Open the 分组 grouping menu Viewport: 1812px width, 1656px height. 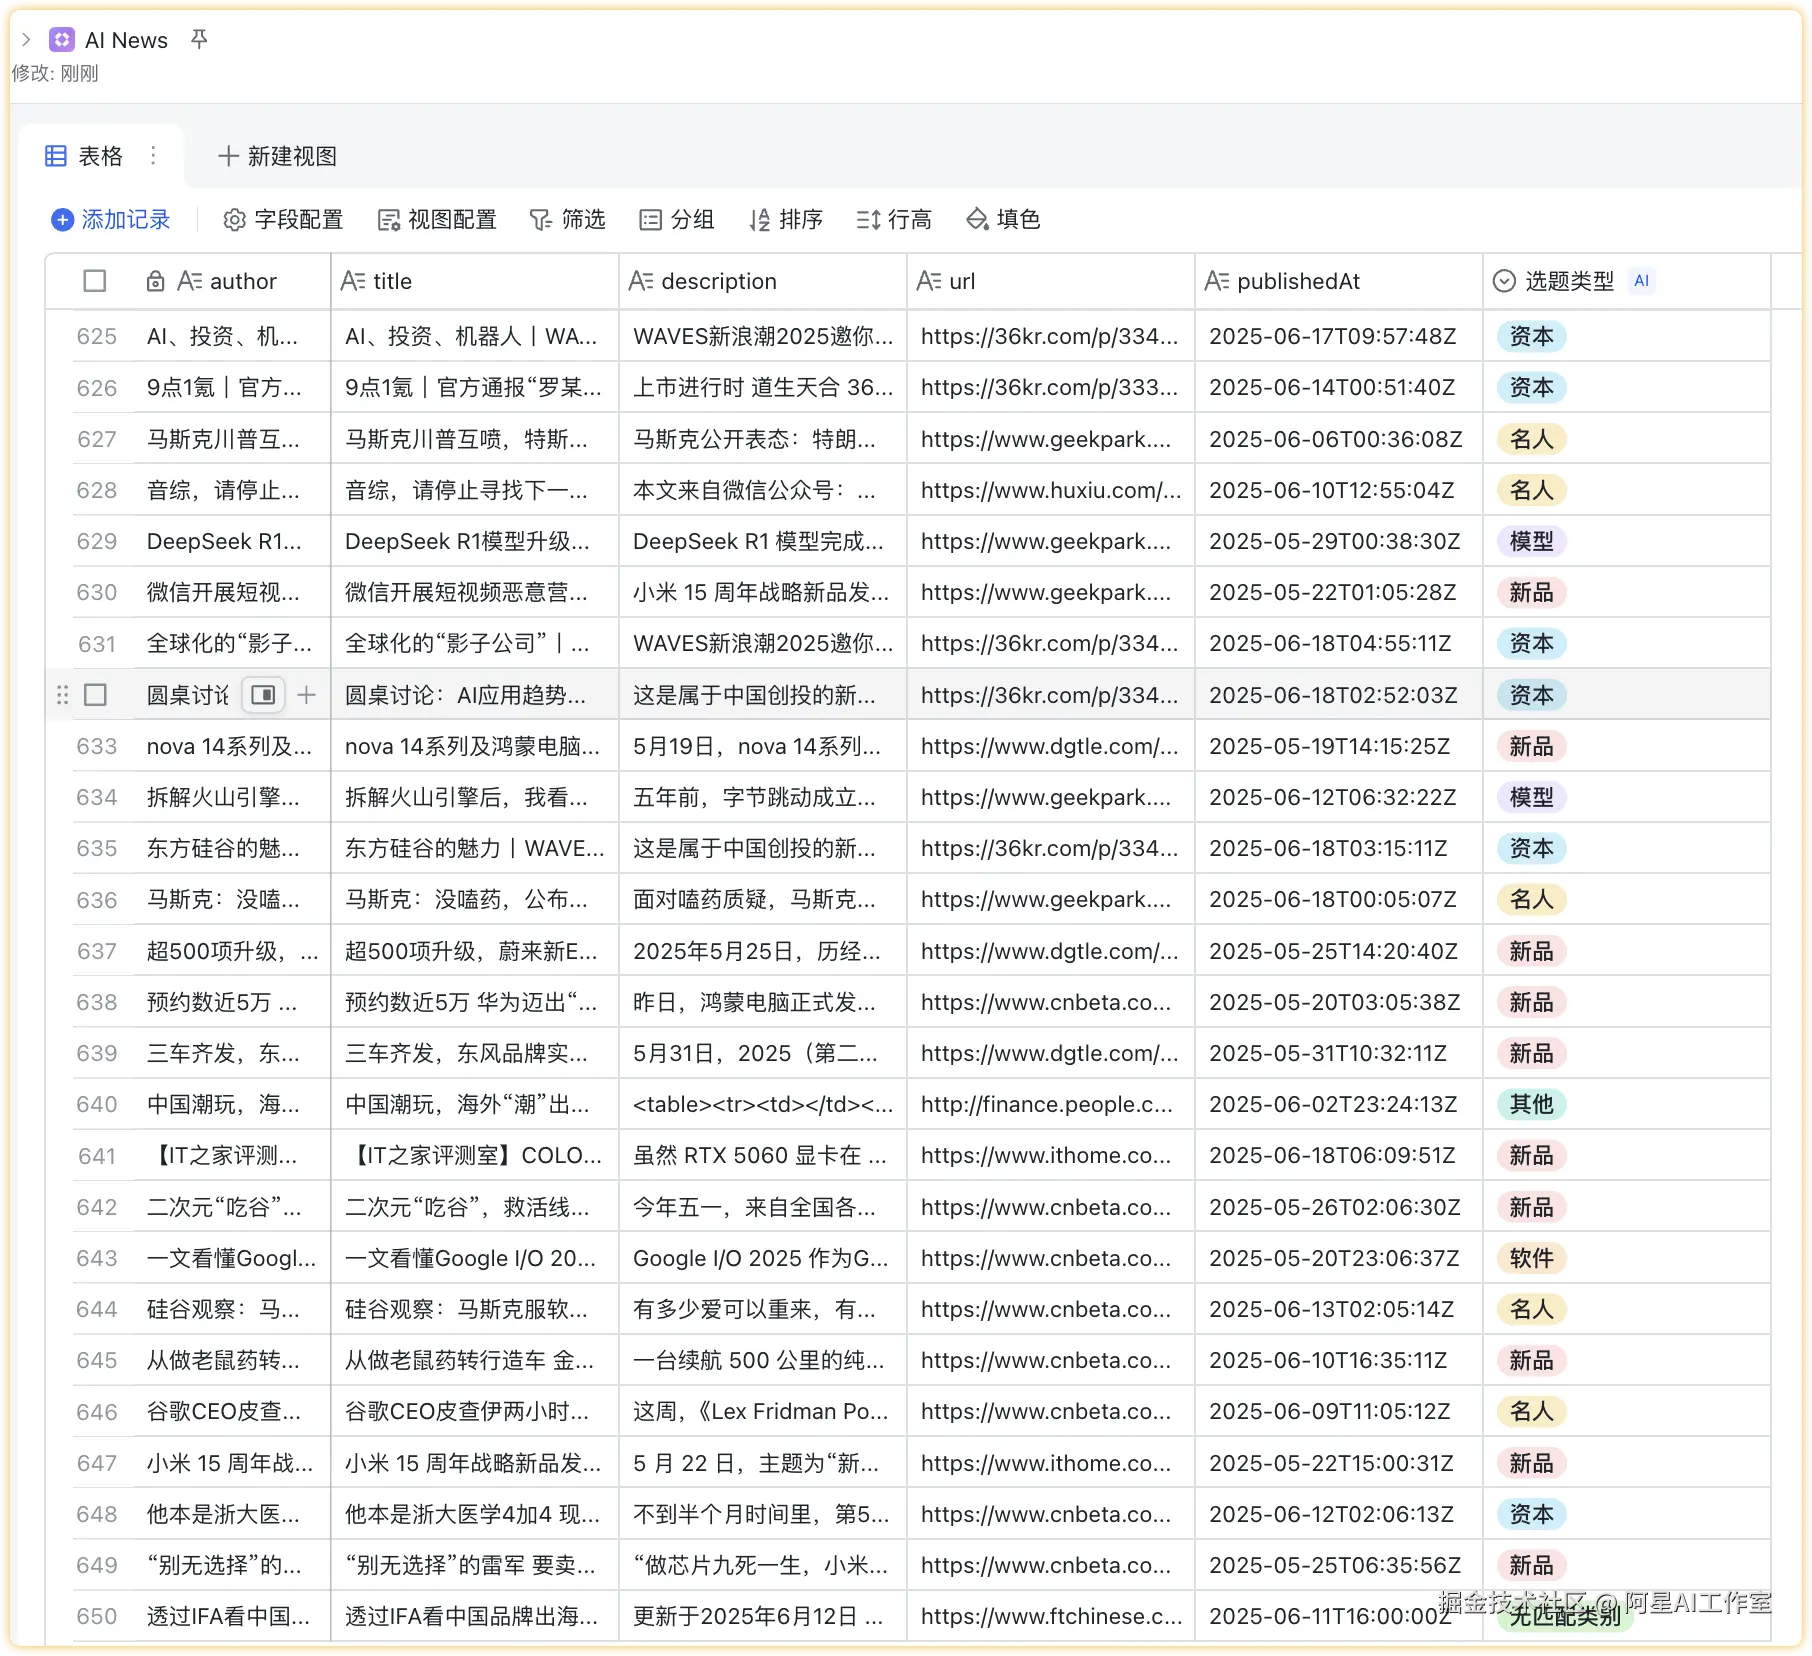677,219
